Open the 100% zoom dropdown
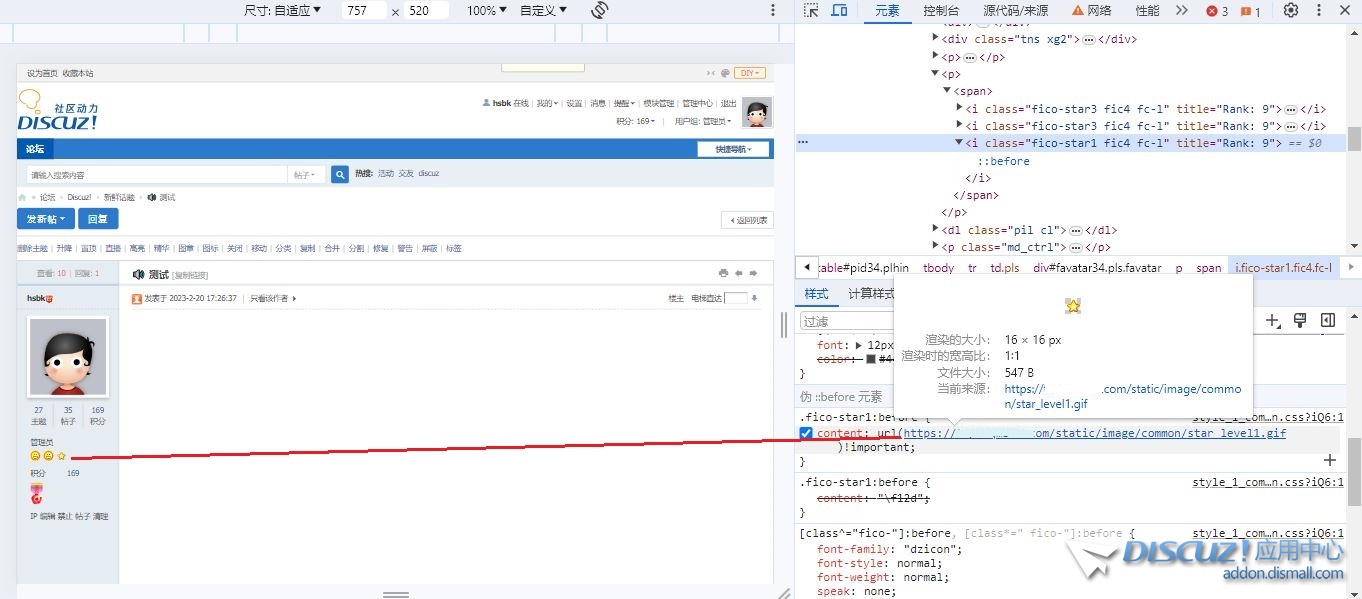Image resolution: width=1362 pixels, height=599 pixels. pyautogui.click(x=488, y=11)
